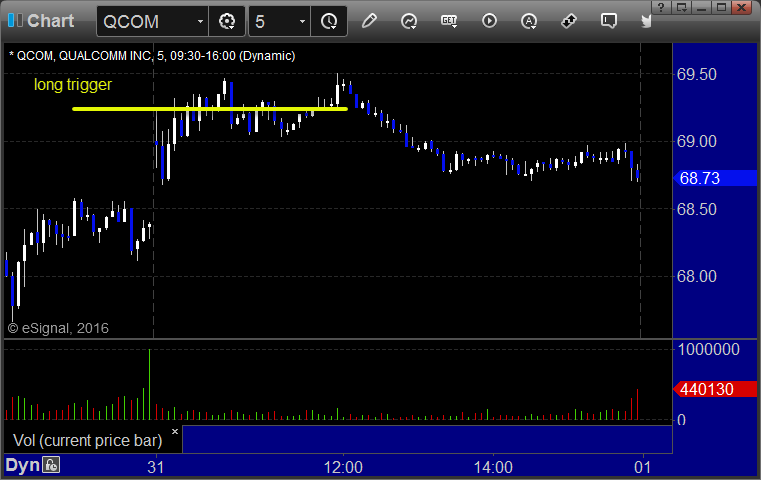Image resolution: width=761 pixels, height=480 pixels.
Task: Click the trade ticket icon
Action: pyautogui.click(x=569, y=21)
